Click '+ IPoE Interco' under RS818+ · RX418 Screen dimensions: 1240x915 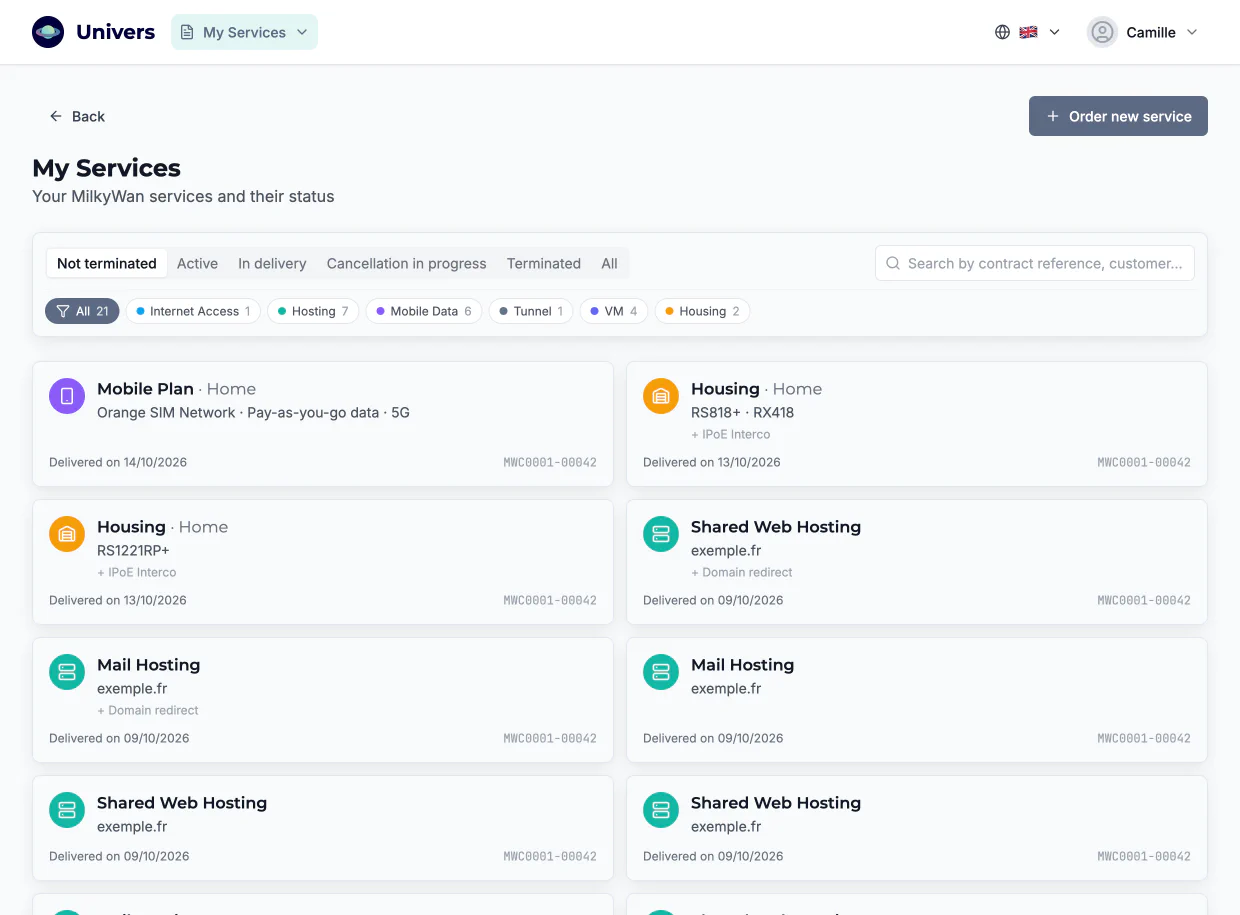click(730, 434)
